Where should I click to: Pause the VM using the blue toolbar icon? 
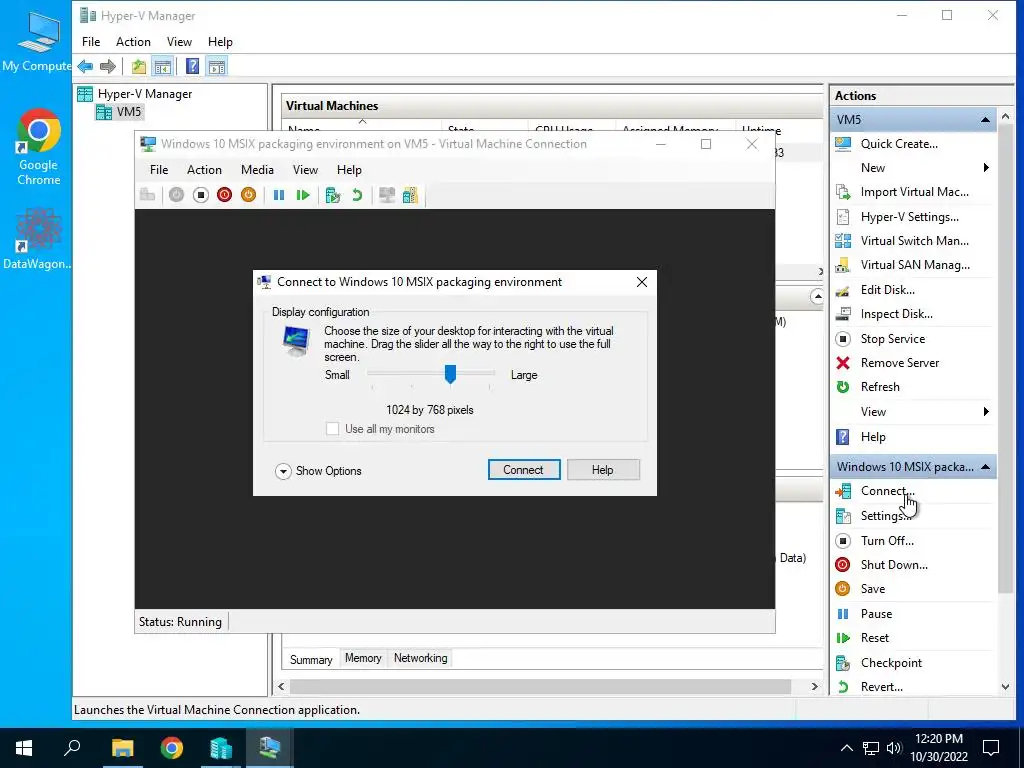coord(279,195)
